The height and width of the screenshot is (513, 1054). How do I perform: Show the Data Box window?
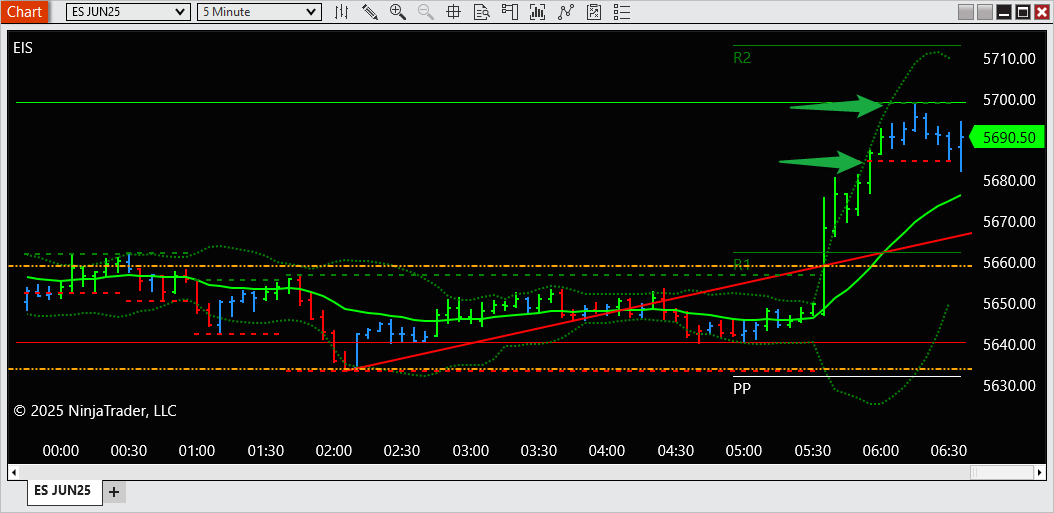481,11
